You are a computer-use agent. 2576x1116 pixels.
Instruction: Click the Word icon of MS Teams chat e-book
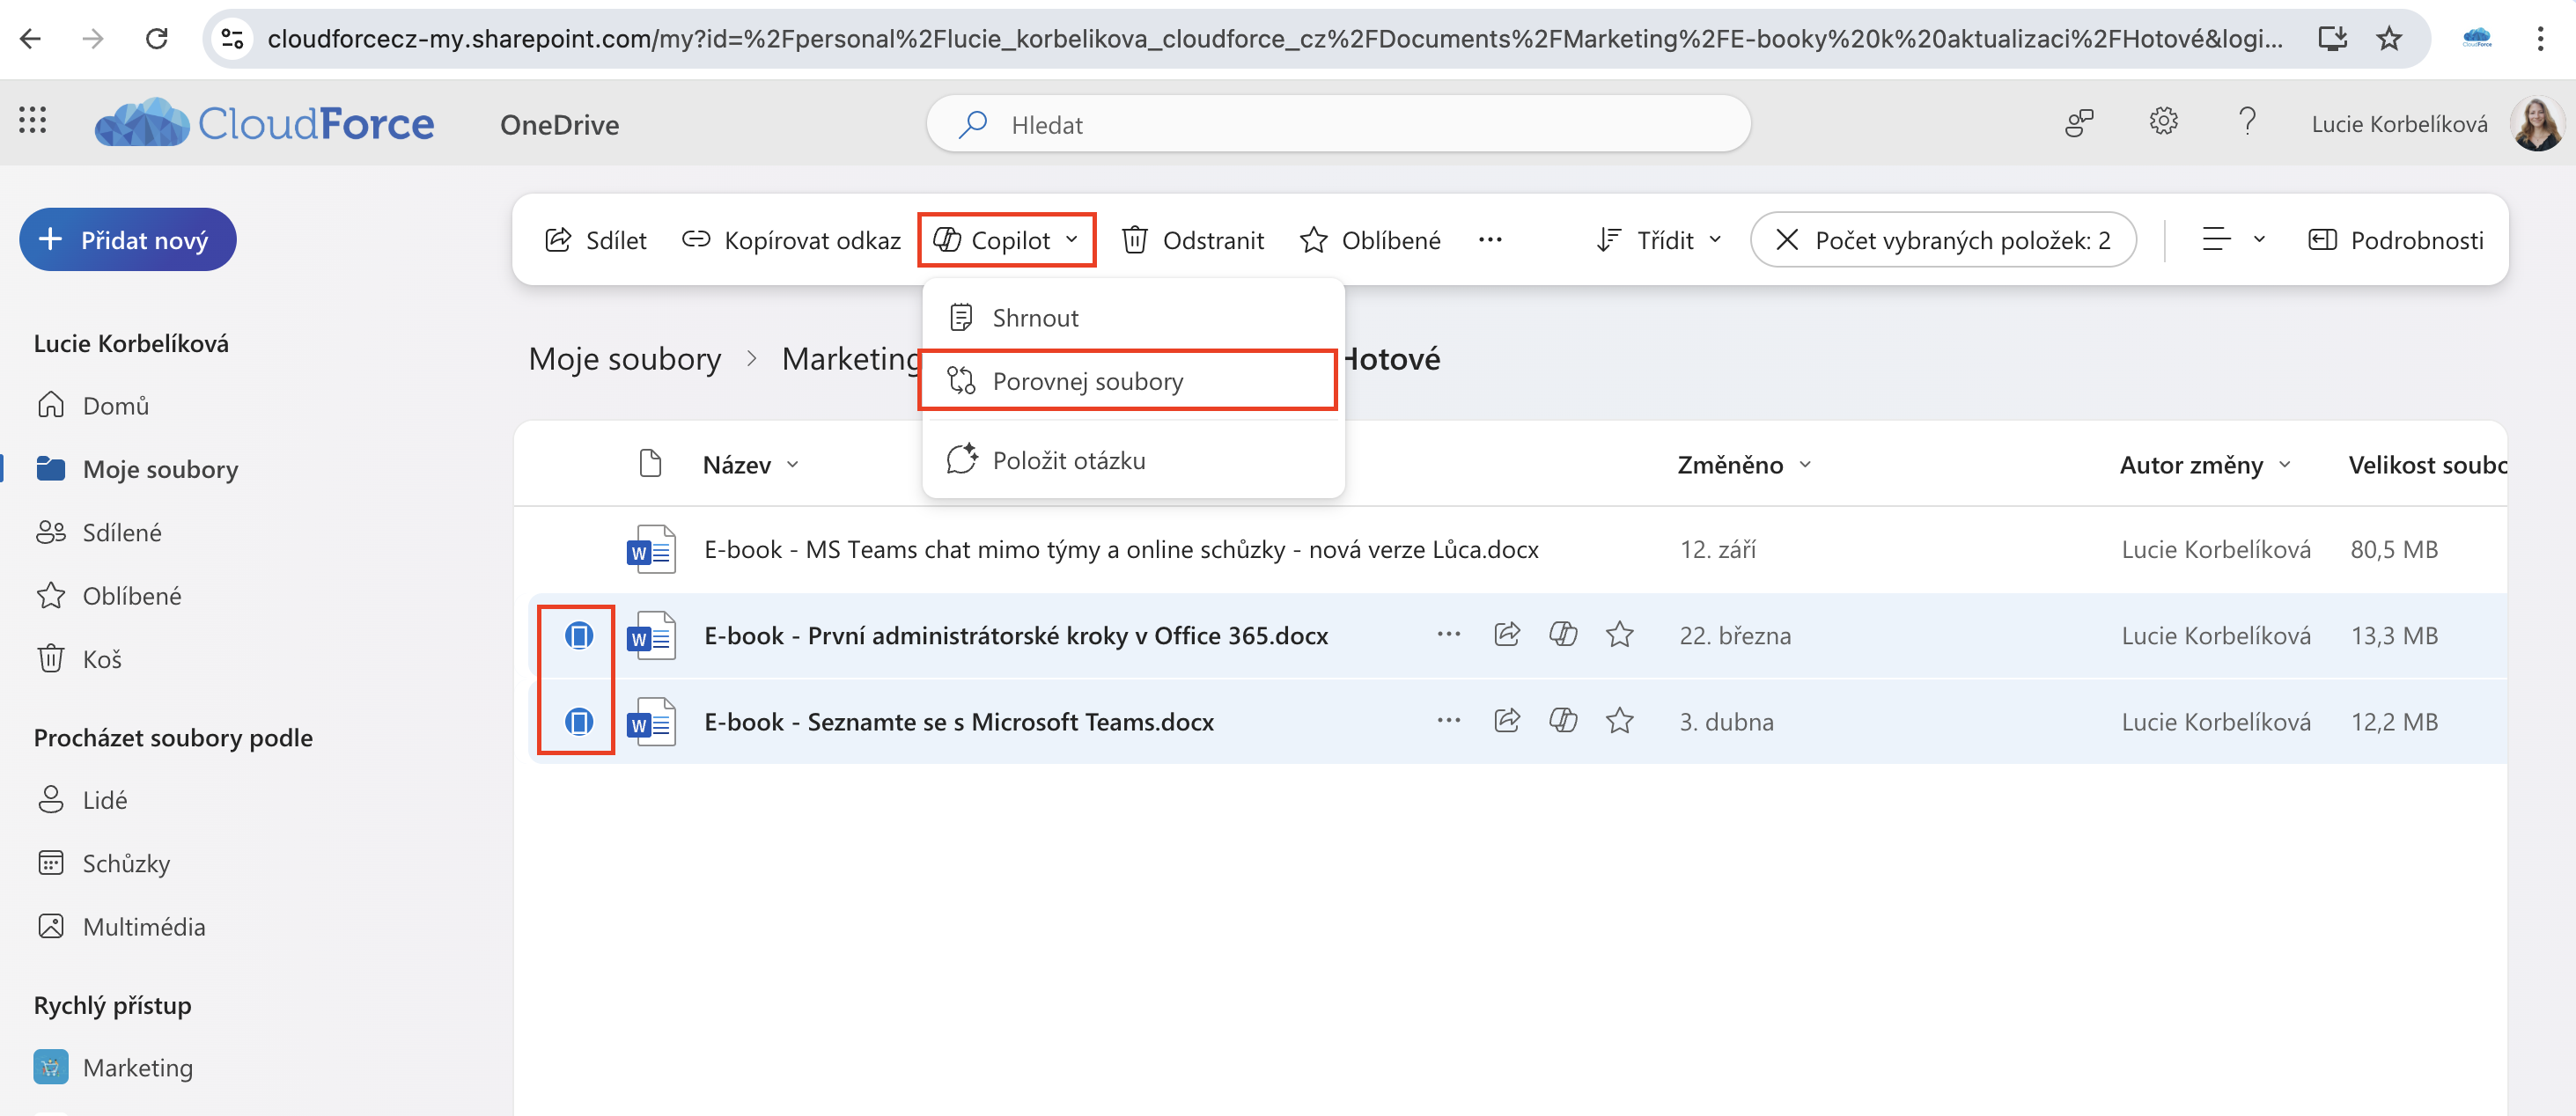click(x=651, y=549)
